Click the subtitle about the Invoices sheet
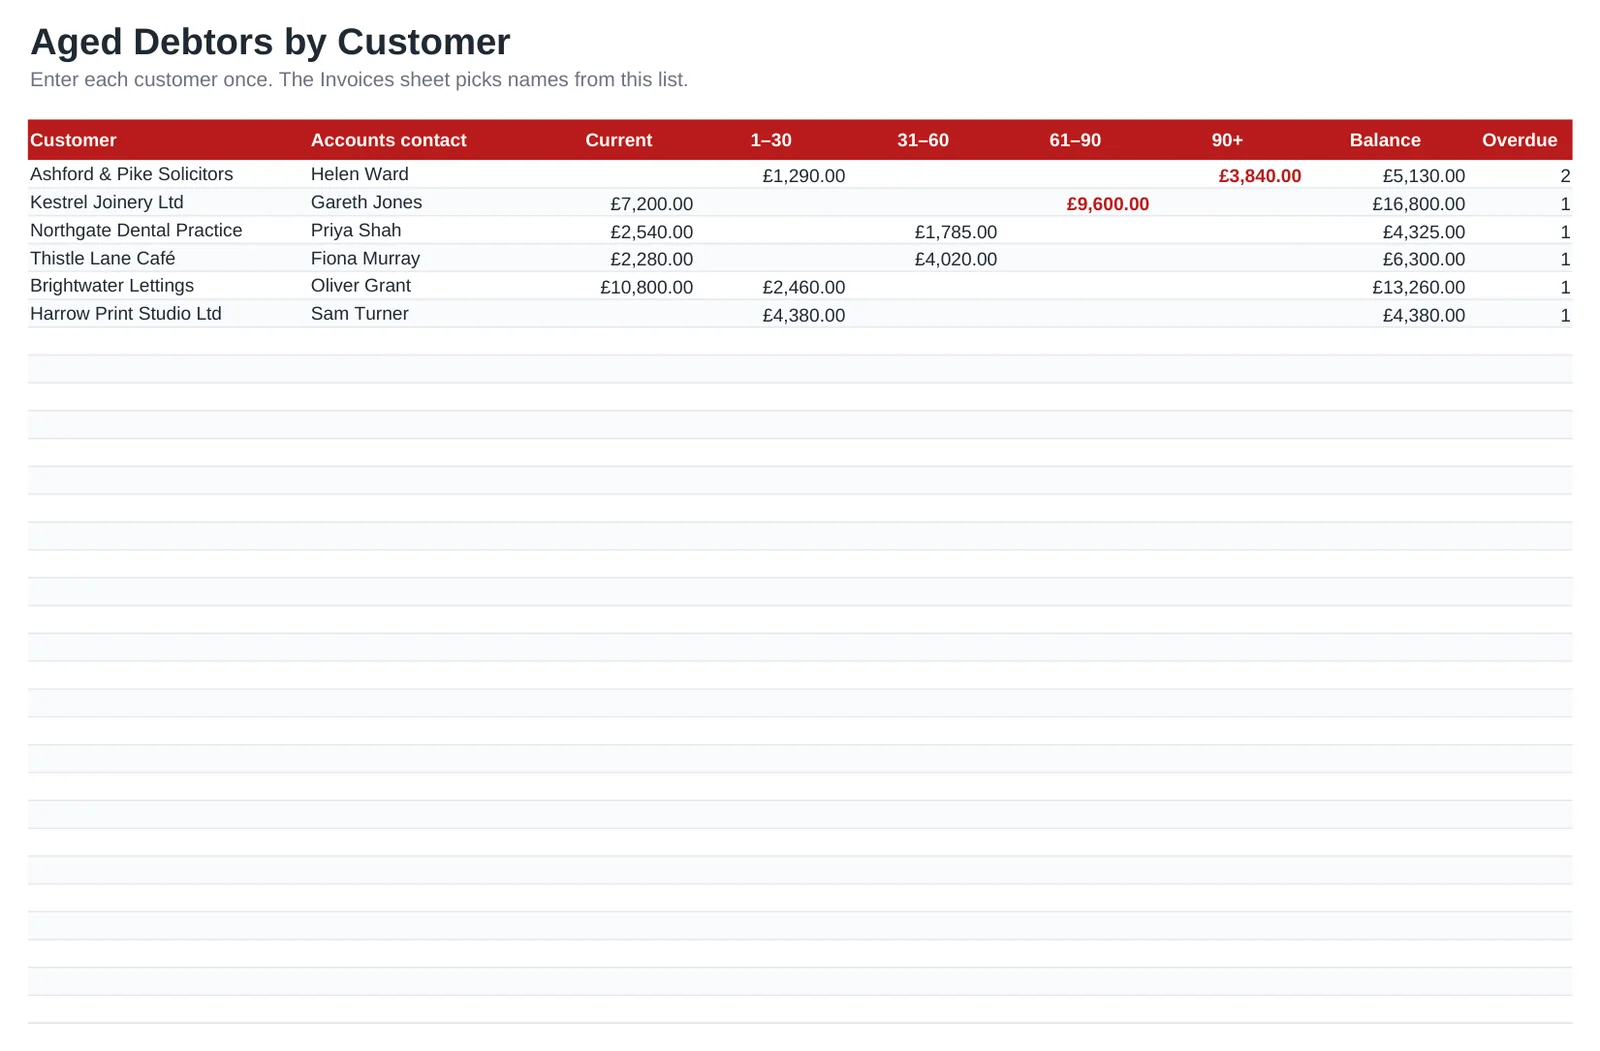The image size is (1600, 1051). coord(359,80)
